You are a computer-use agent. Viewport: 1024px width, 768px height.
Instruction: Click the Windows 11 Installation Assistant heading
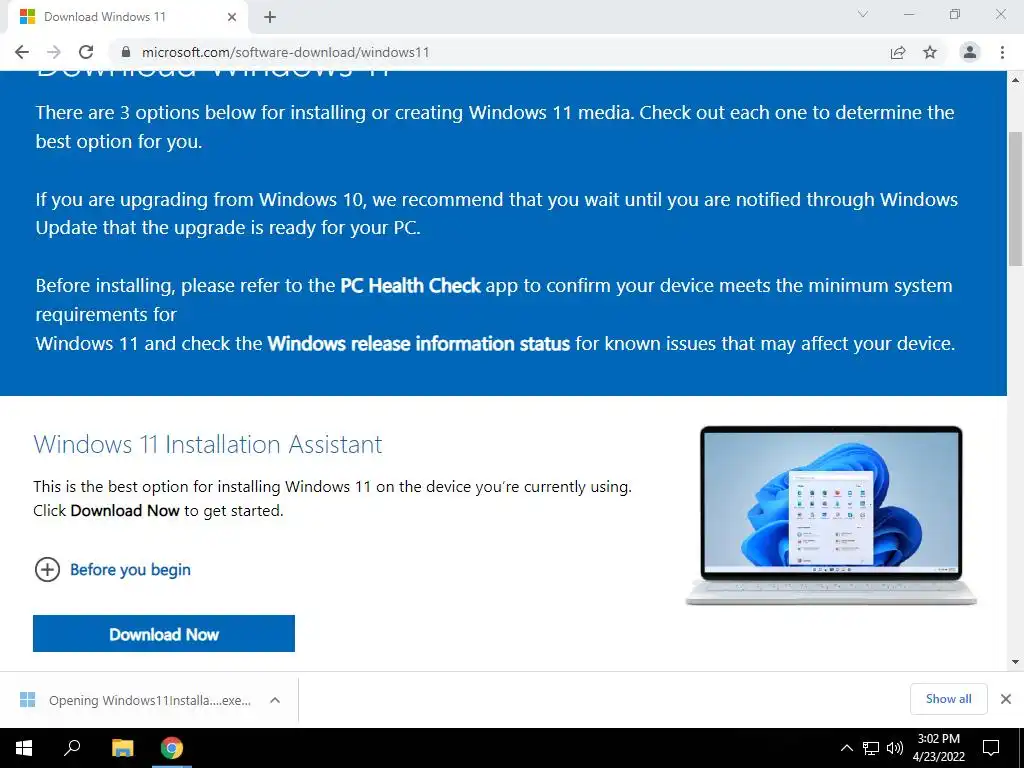[208, 444]
